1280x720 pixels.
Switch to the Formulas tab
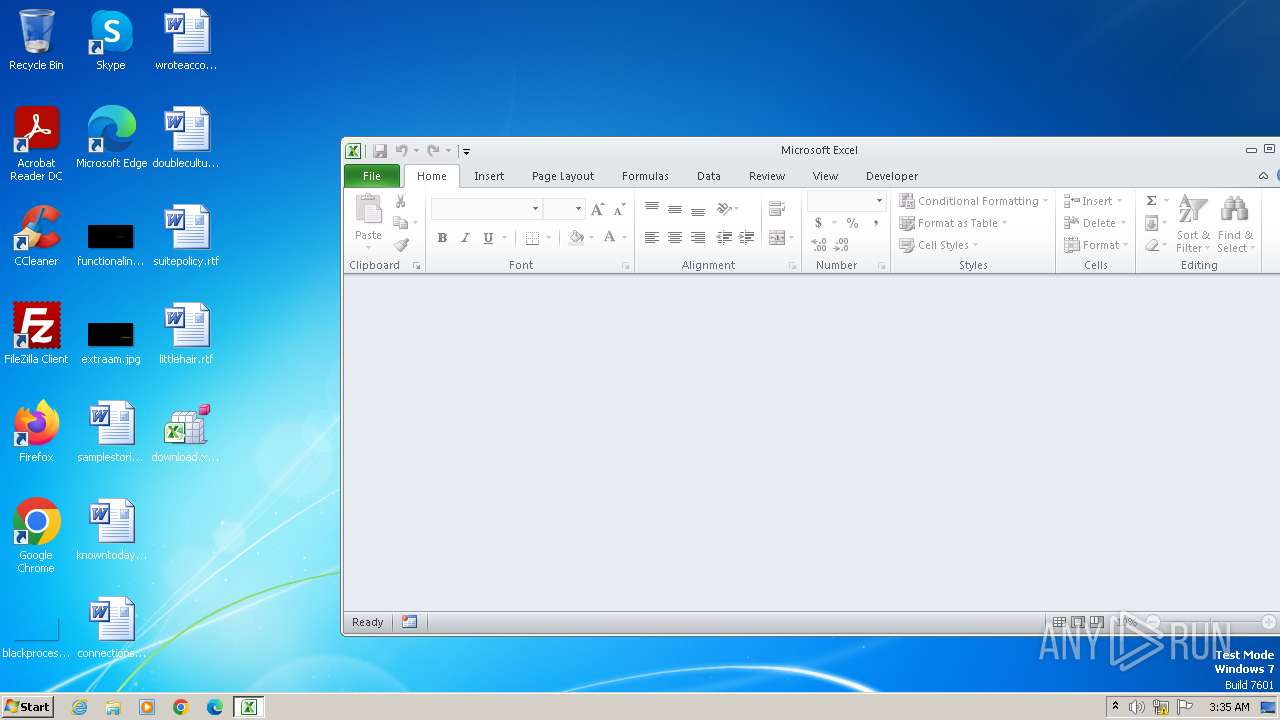point(645,176)
